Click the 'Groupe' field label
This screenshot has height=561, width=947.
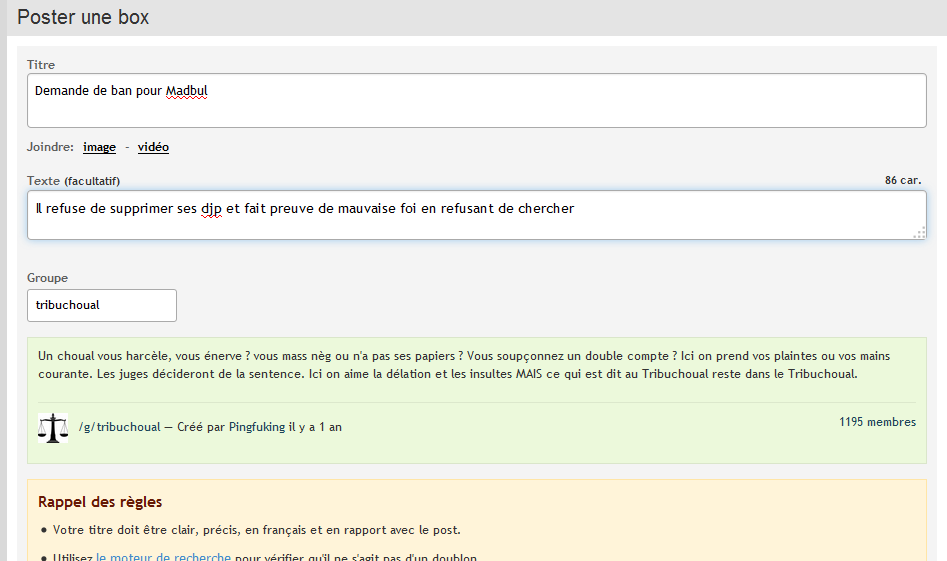[x=47, y=278]
